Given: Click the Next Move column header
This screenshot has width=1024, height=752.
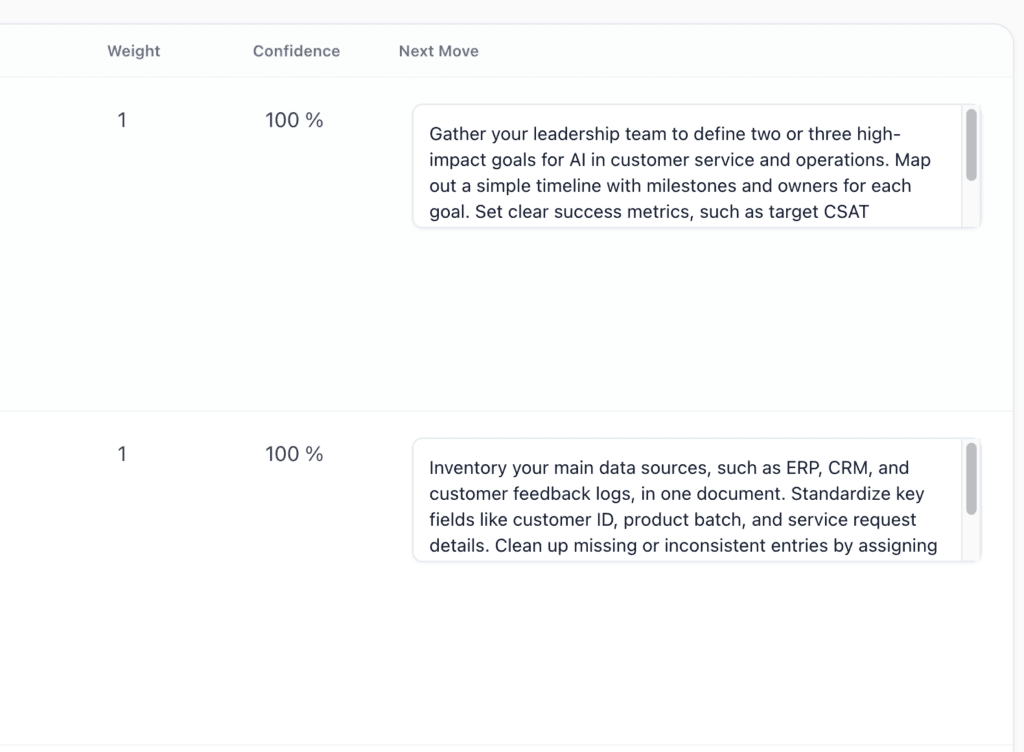Looking at the screenshot, I should tap(438, 51).
